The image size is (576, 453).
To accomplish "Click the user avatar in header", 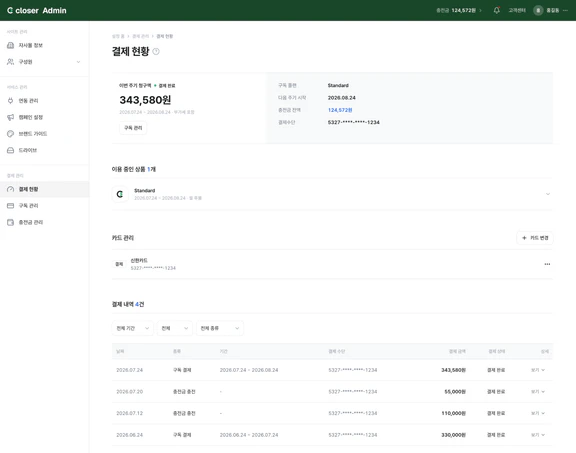I will click(x=538, y=10).
